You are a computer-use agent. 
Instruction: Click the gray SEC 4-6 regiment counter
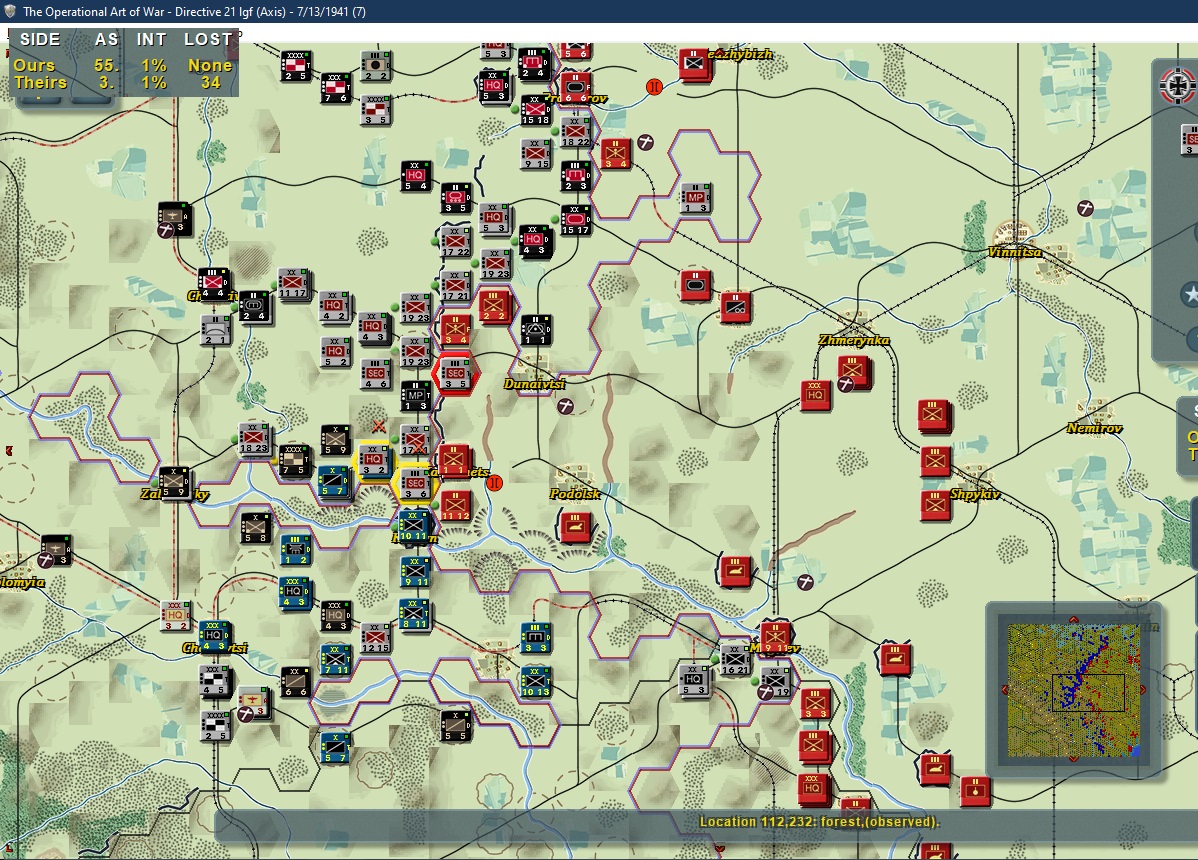click(375, 374)
